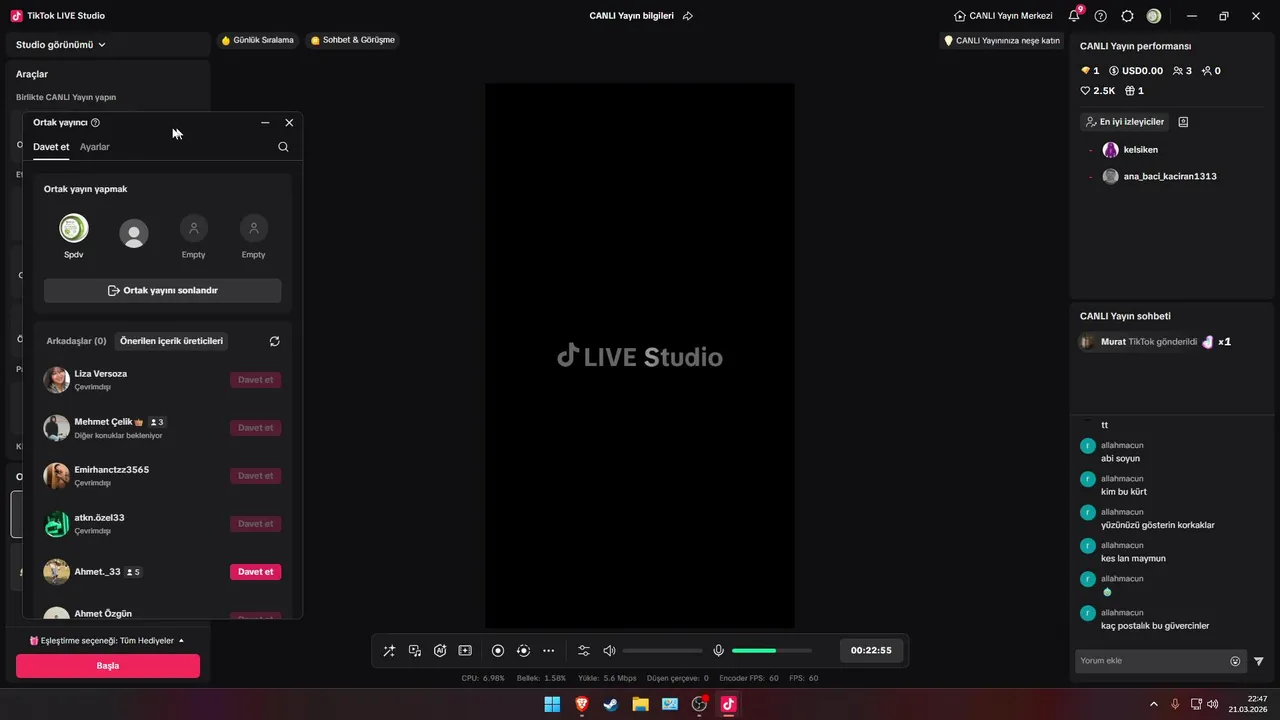This screenshot has width=1280, height=720.
Task: Click Murat TikTok gönderildi gift notice
Action: pos(1155,342)
